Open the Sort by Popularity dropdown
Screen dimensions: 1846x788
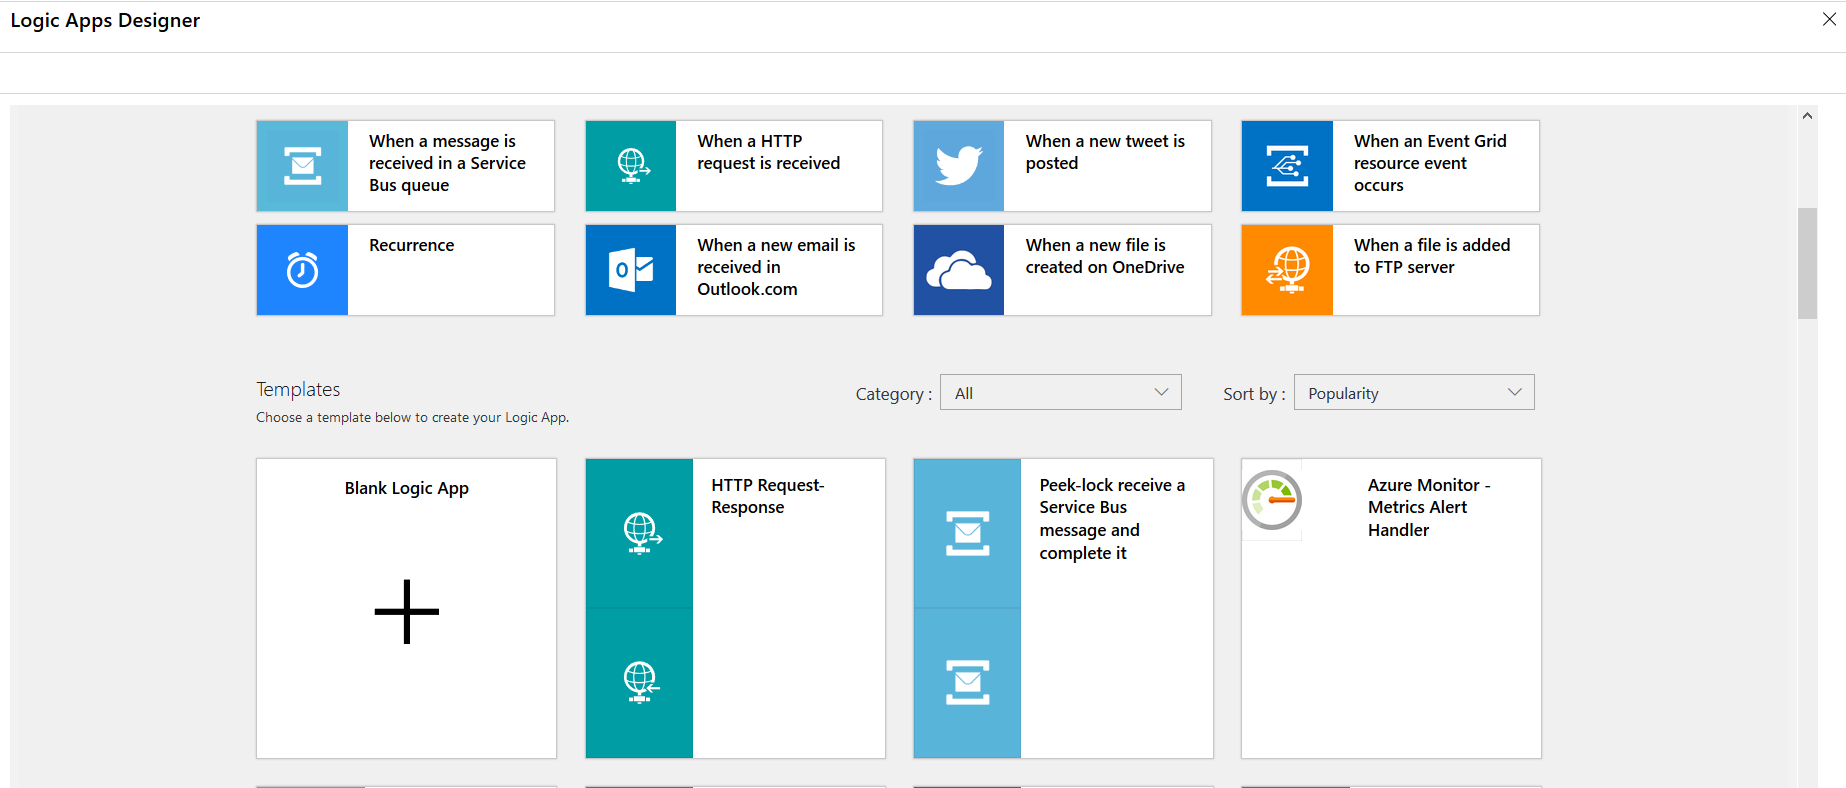click(x=1414, y=392)
